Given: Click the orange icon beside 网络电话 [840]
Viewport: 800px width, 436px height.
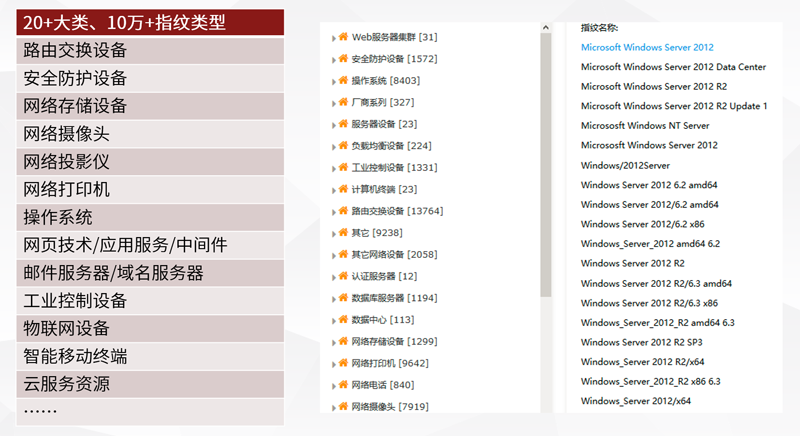Looking at the screenshot, I should click(x=343, y=384).
